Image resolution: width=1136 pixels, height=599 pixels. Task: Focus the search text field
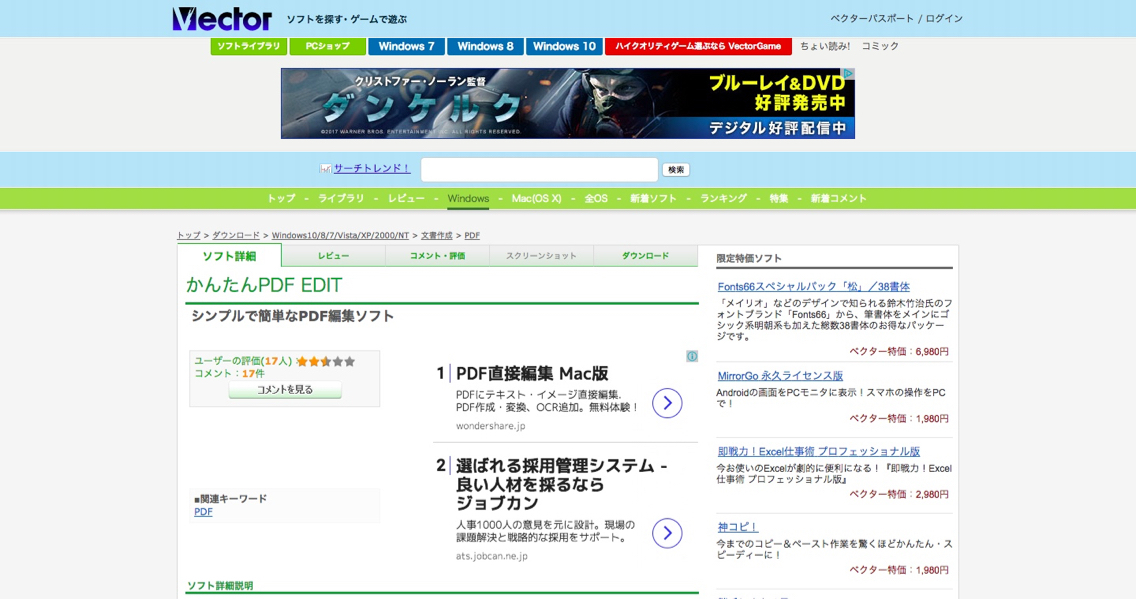[x=539, y=170]
